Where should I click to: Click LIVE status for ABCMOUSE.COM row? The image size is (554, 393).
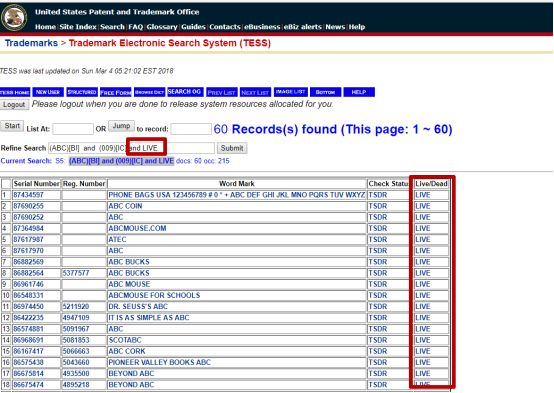423,228
